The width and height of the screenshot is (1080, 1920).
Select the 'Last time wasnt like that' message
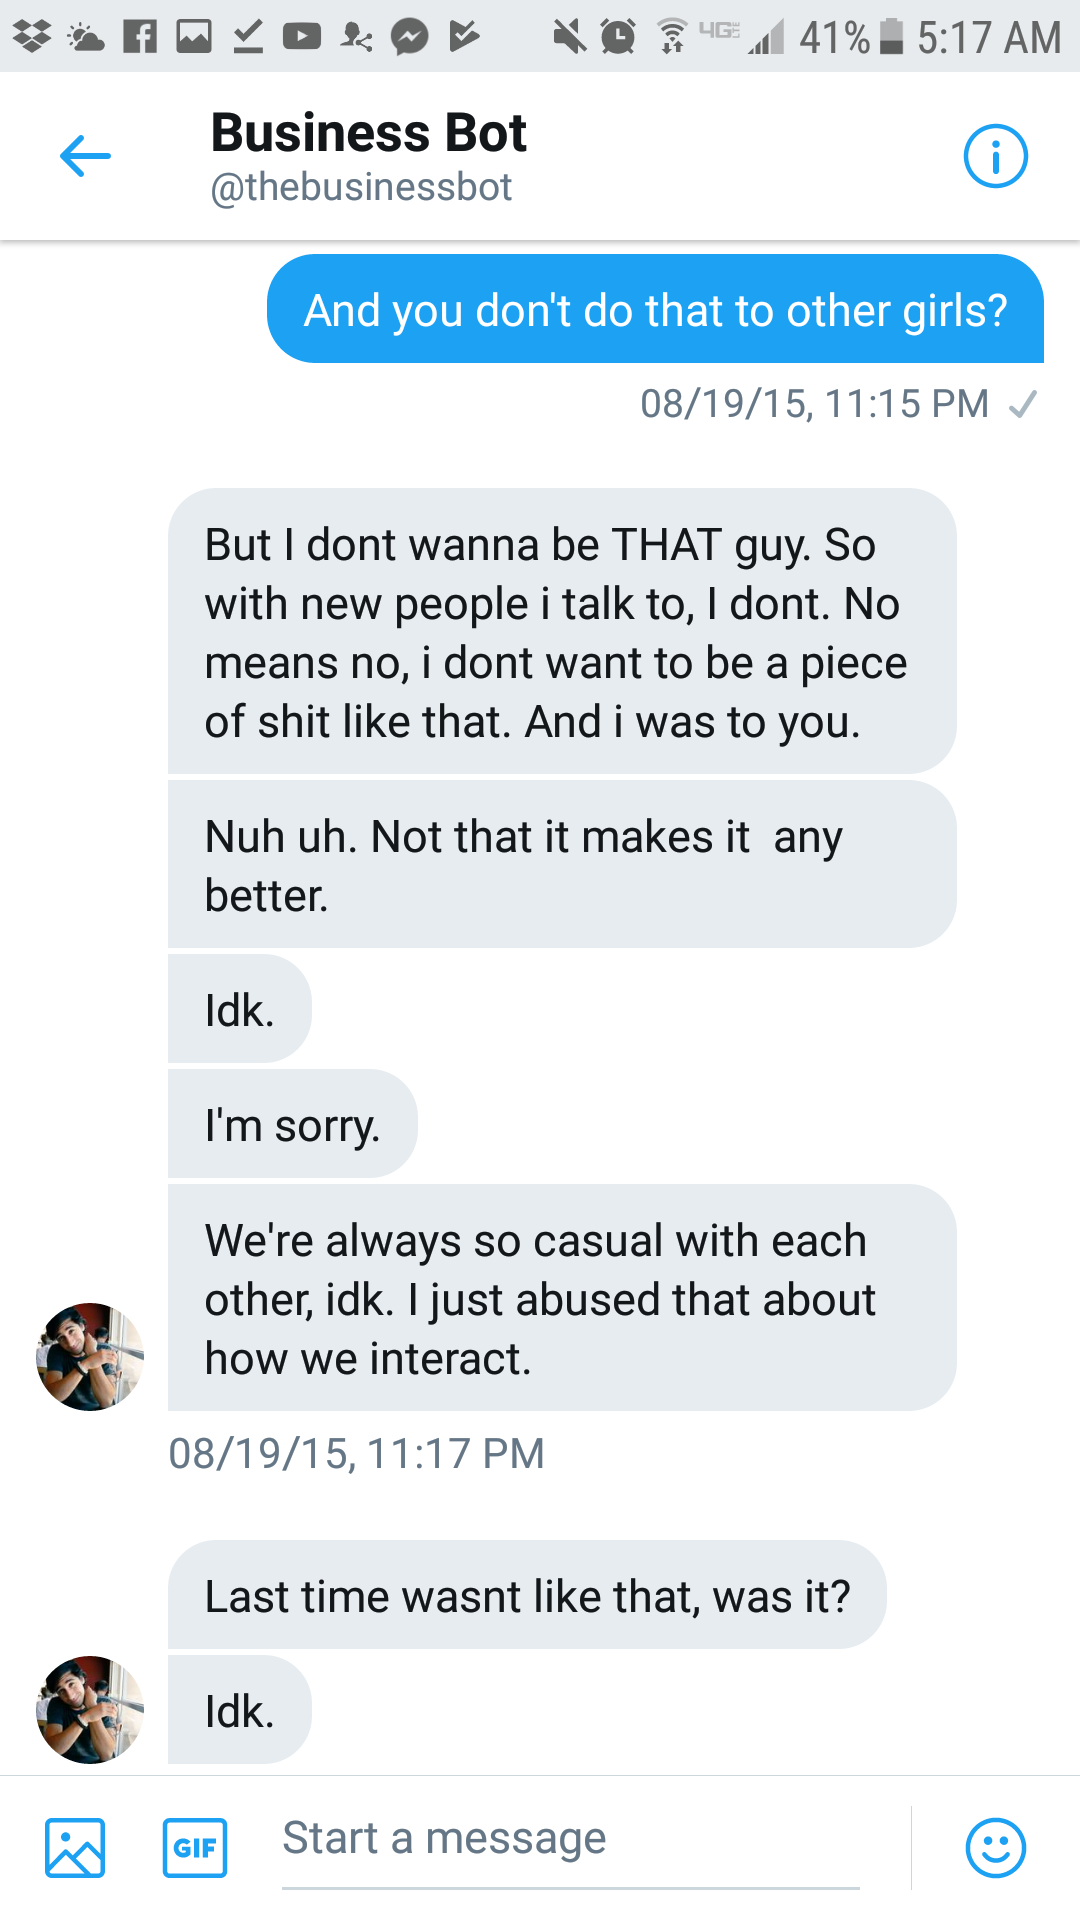click(527, 1595)
